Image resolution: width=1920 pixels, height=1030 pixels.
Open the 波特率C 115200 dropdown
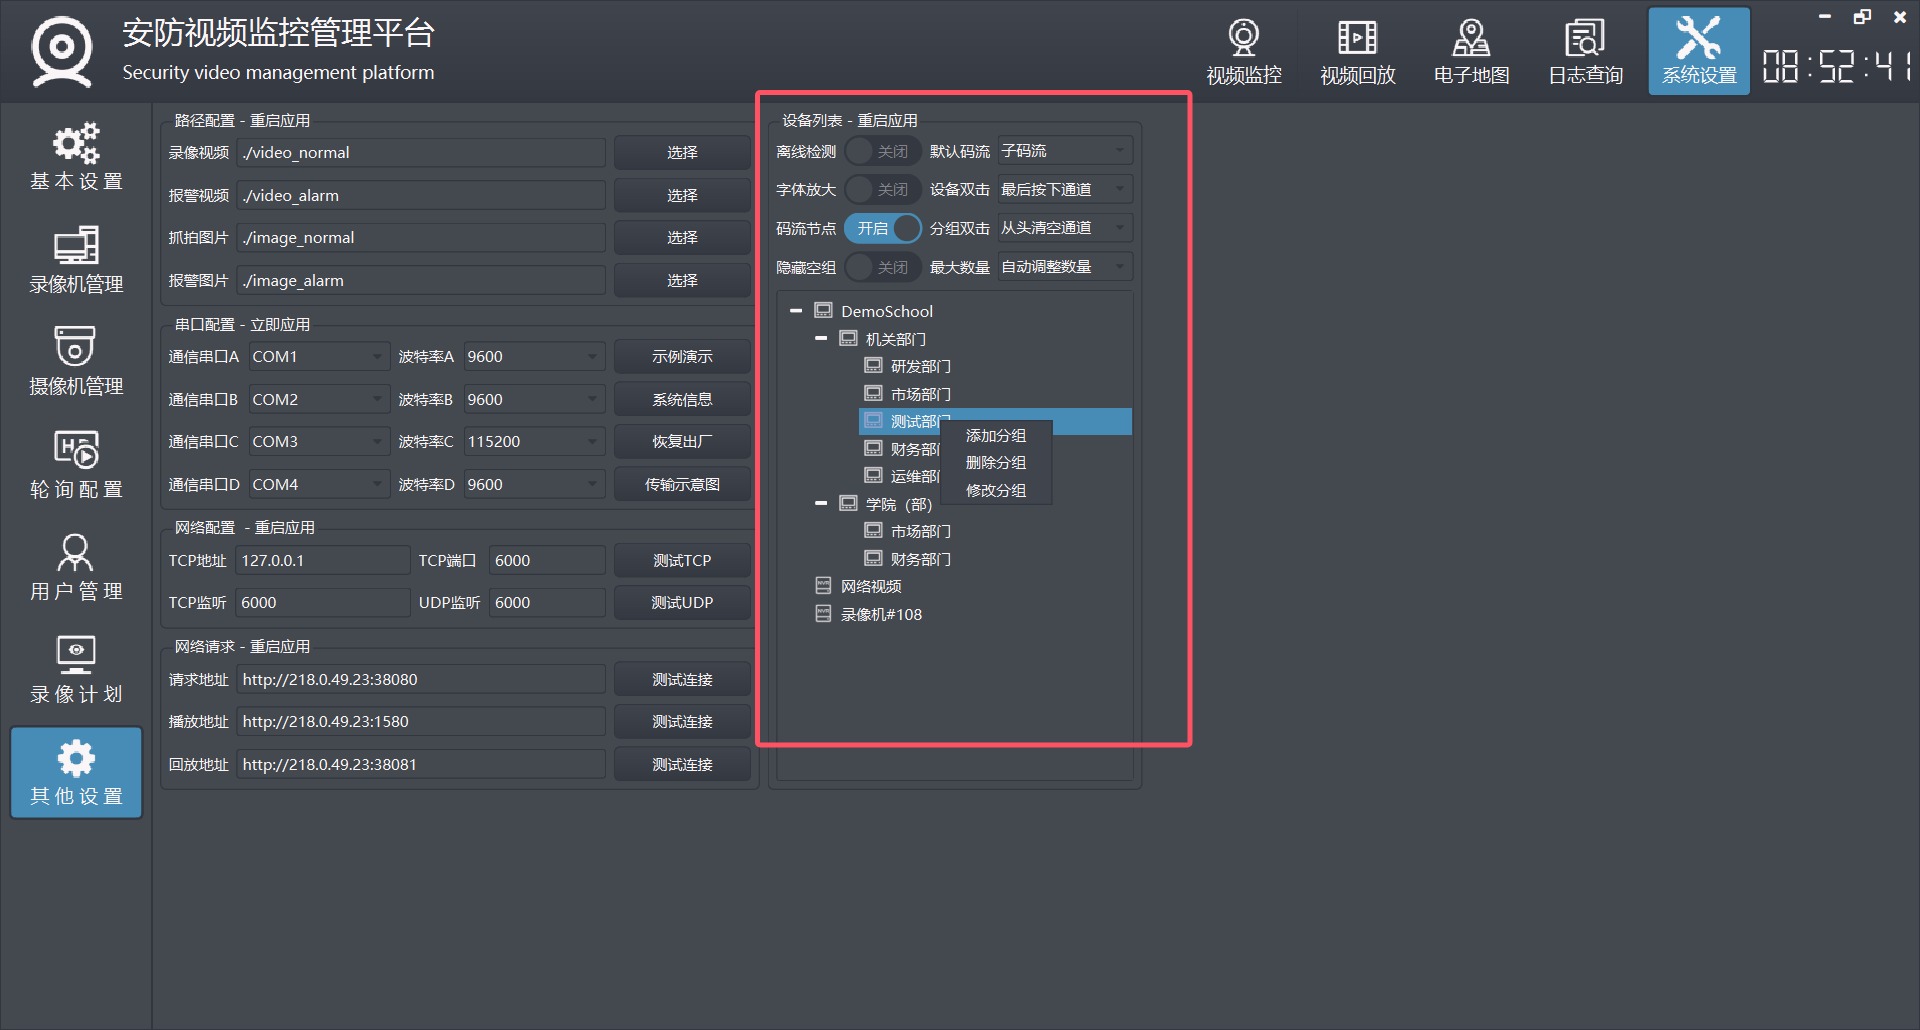[x=534, y=441]
